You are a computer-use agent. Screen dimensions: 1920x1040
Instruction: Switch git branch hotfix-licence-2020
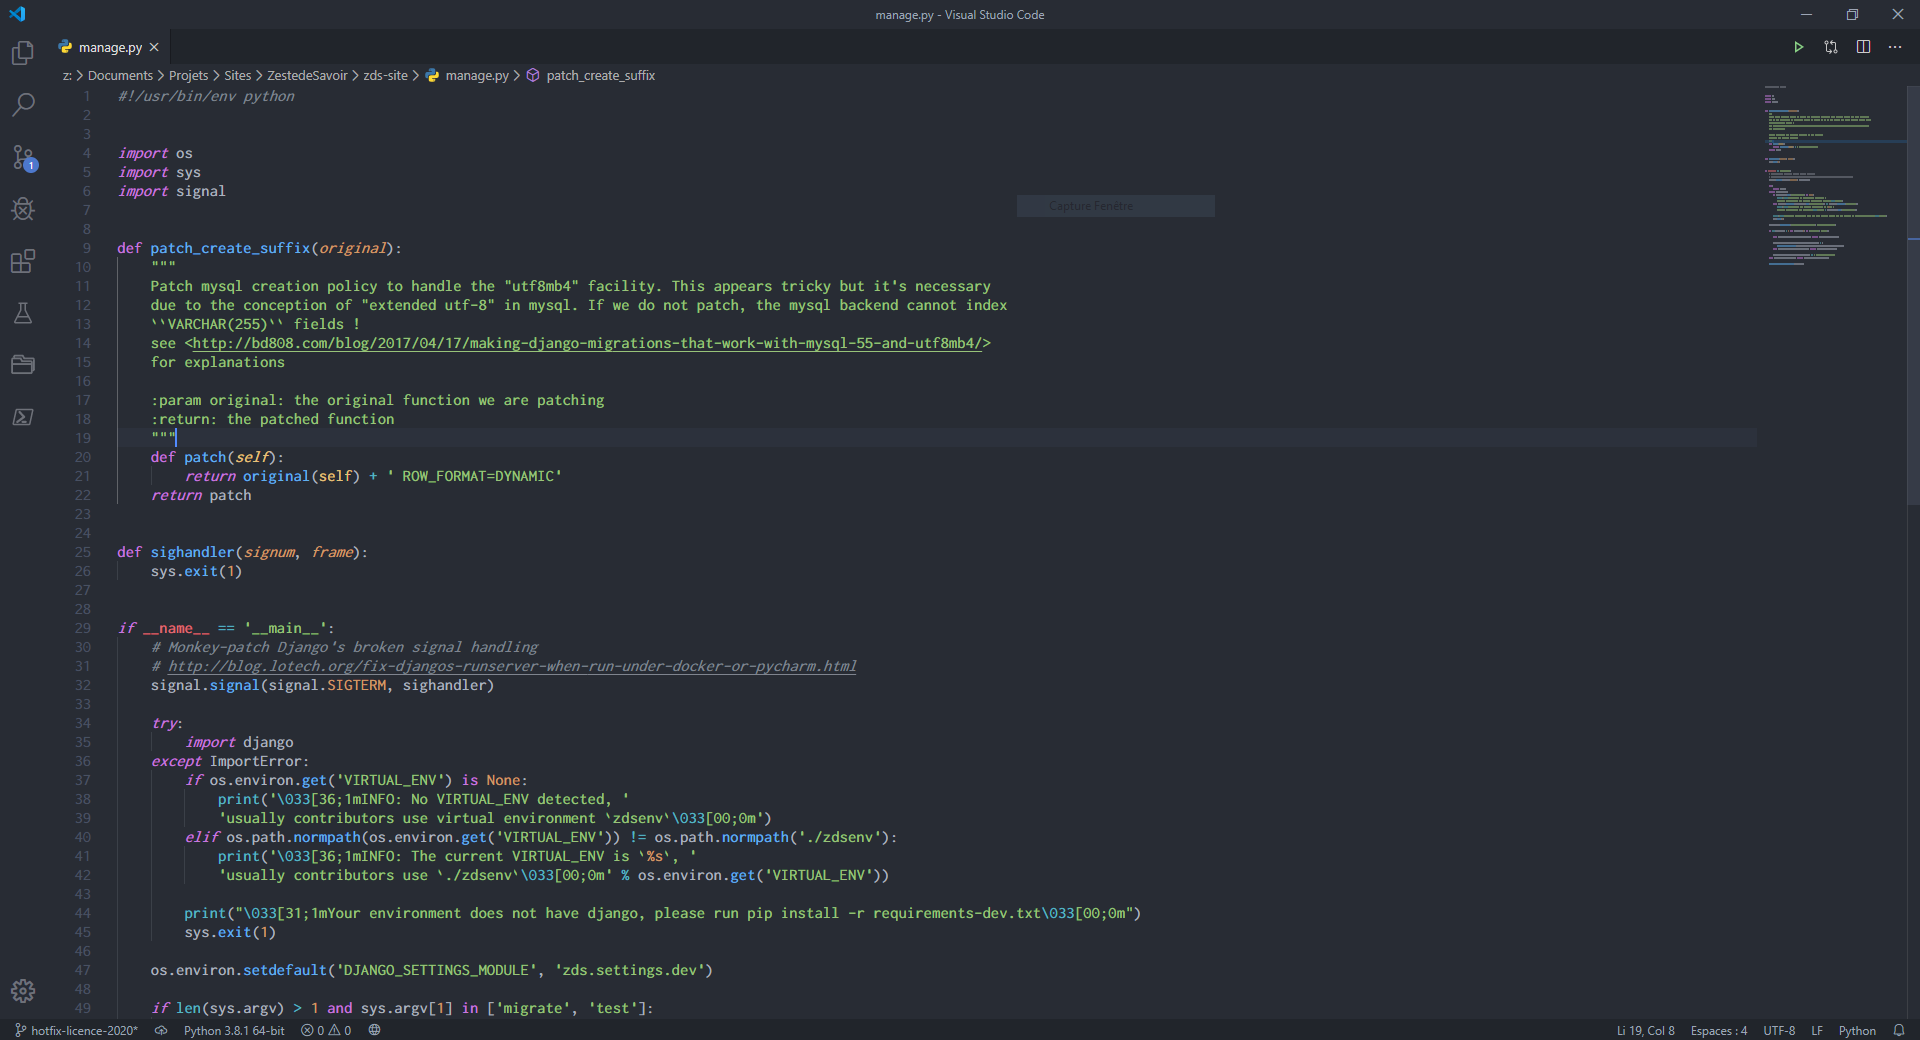tap(76, 1030)
